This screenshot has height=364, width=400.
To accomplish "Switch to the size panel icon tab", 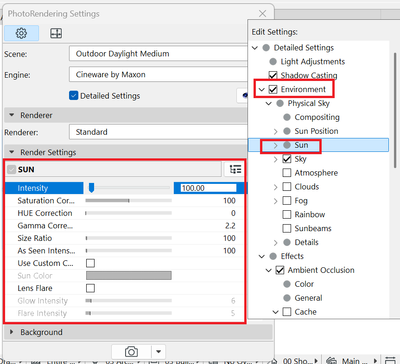I will point(56,33).
